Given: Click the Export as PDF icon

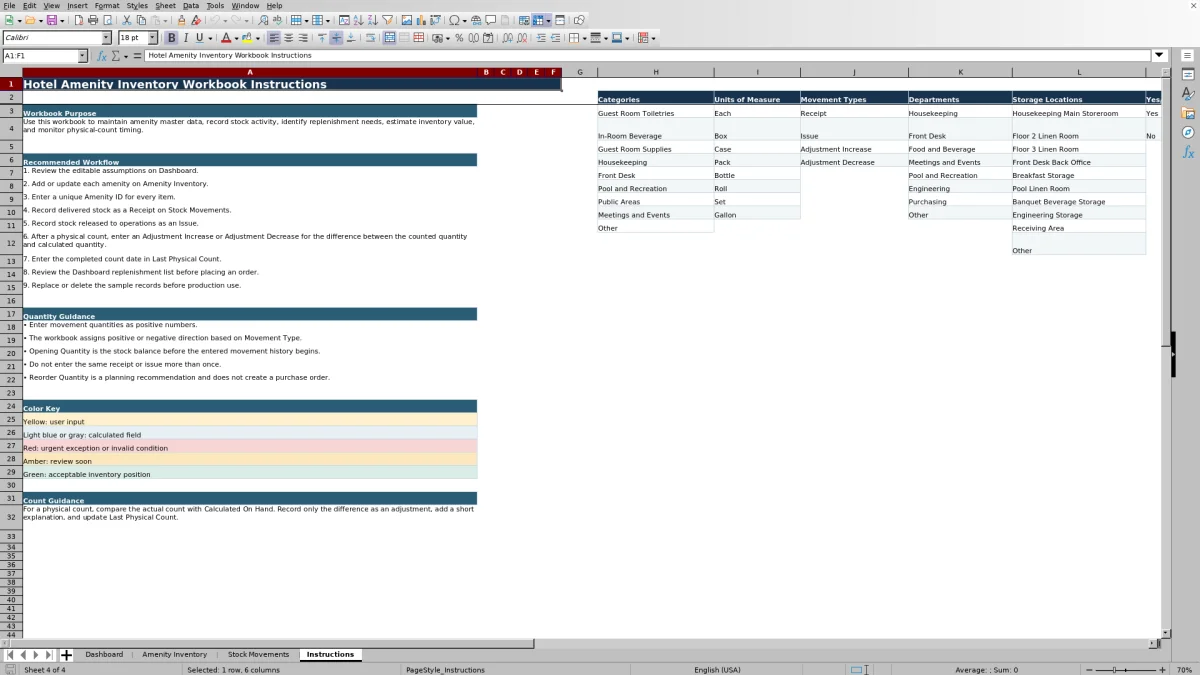Looking at the screenshot, I should [78, 20].
